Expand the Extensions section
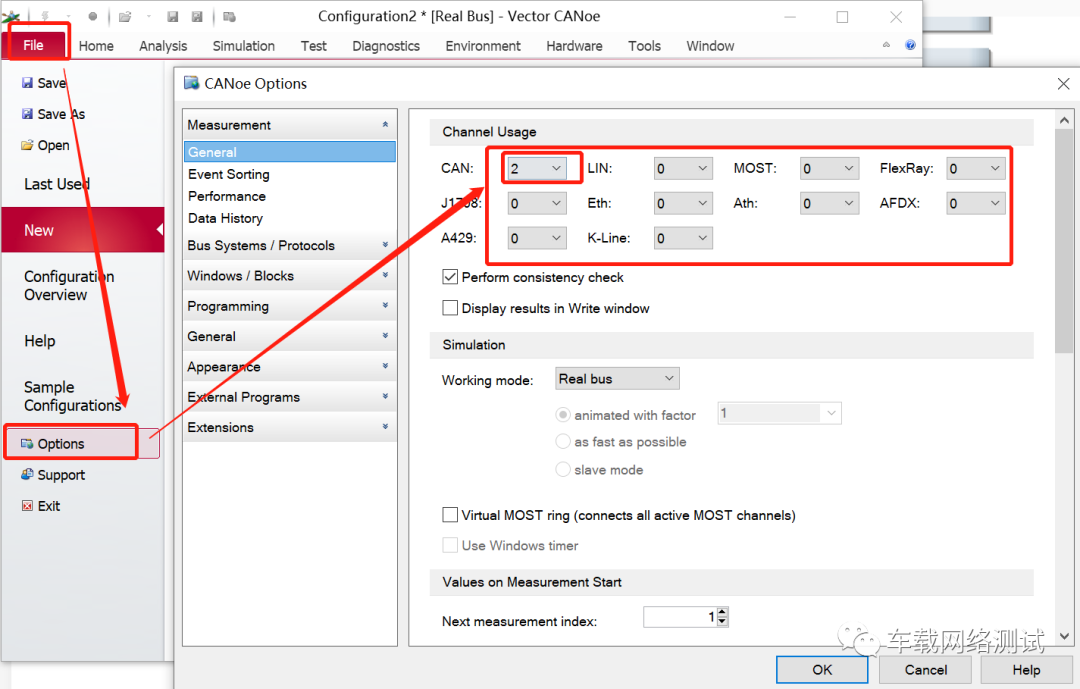The image size is (1080, 689). click(290, 427)
